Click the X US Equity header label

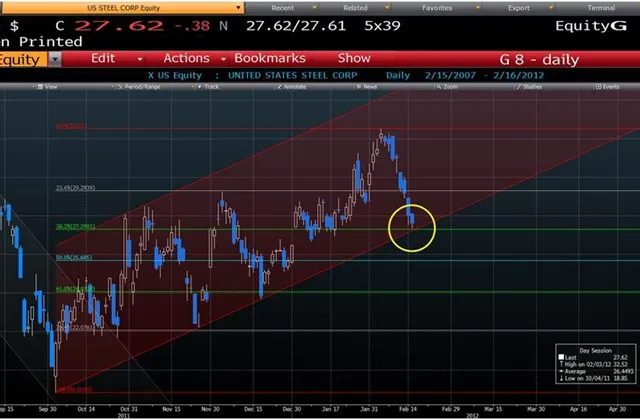(x=175, y=76)
